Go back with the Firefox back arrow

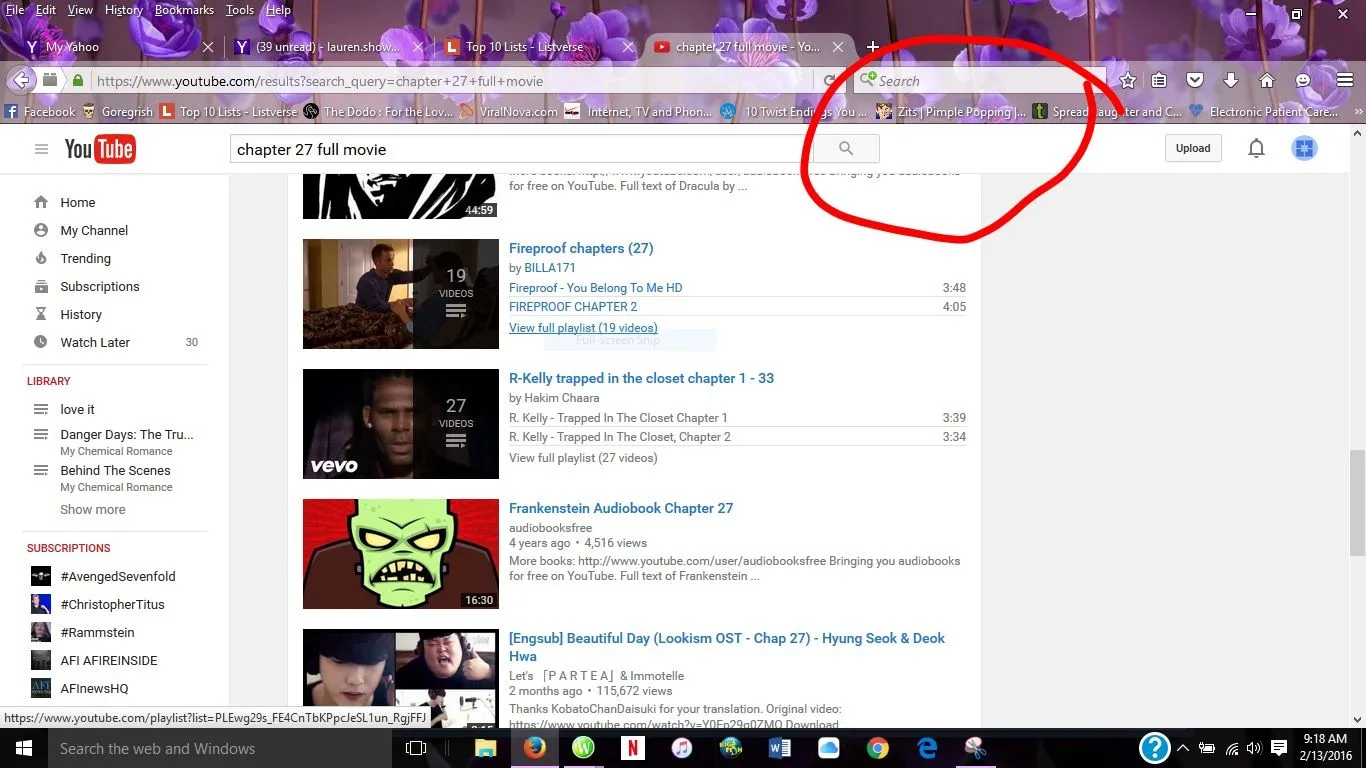[x=22, y=81]
